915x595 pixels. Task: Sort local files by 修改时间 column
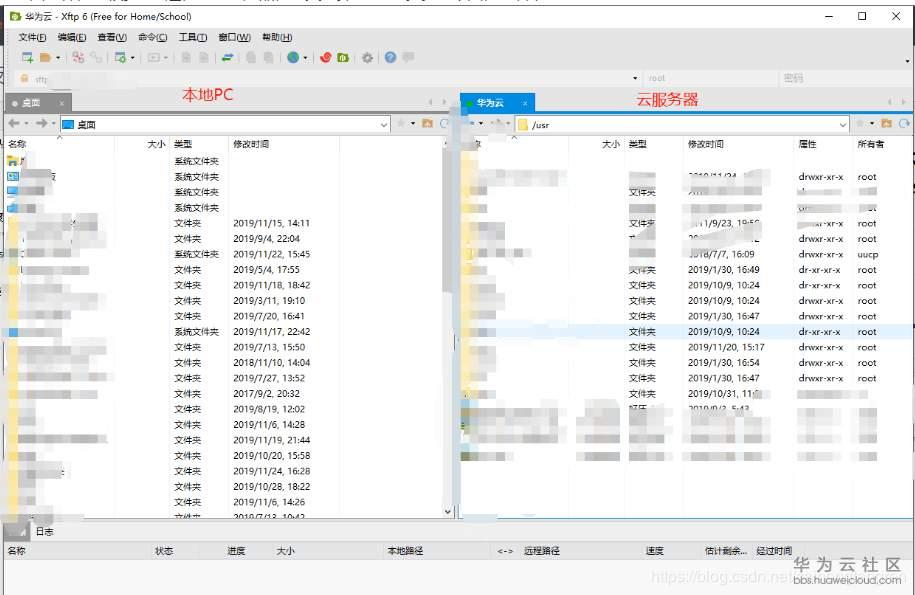coord(252,144)
